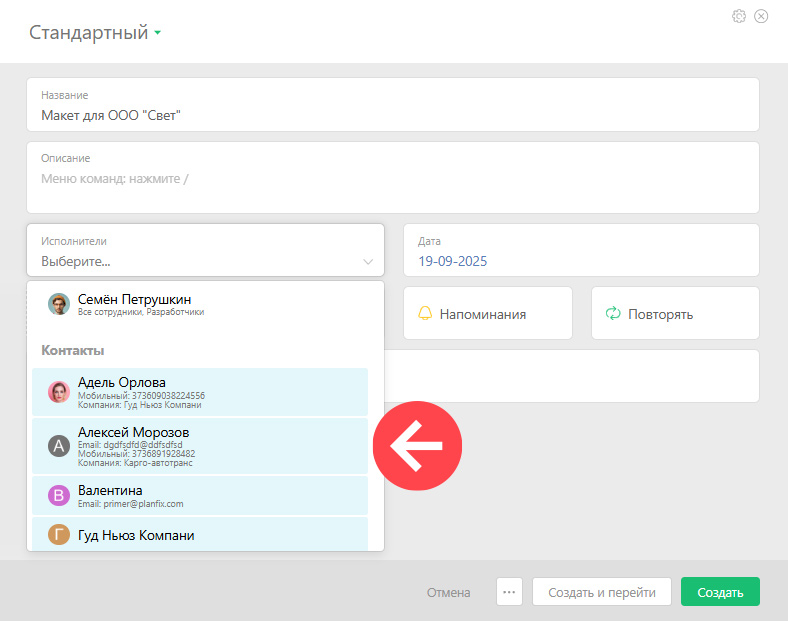Click the orange Г avatar icon
Screen dimensions: 788x621
coord(59,535)
